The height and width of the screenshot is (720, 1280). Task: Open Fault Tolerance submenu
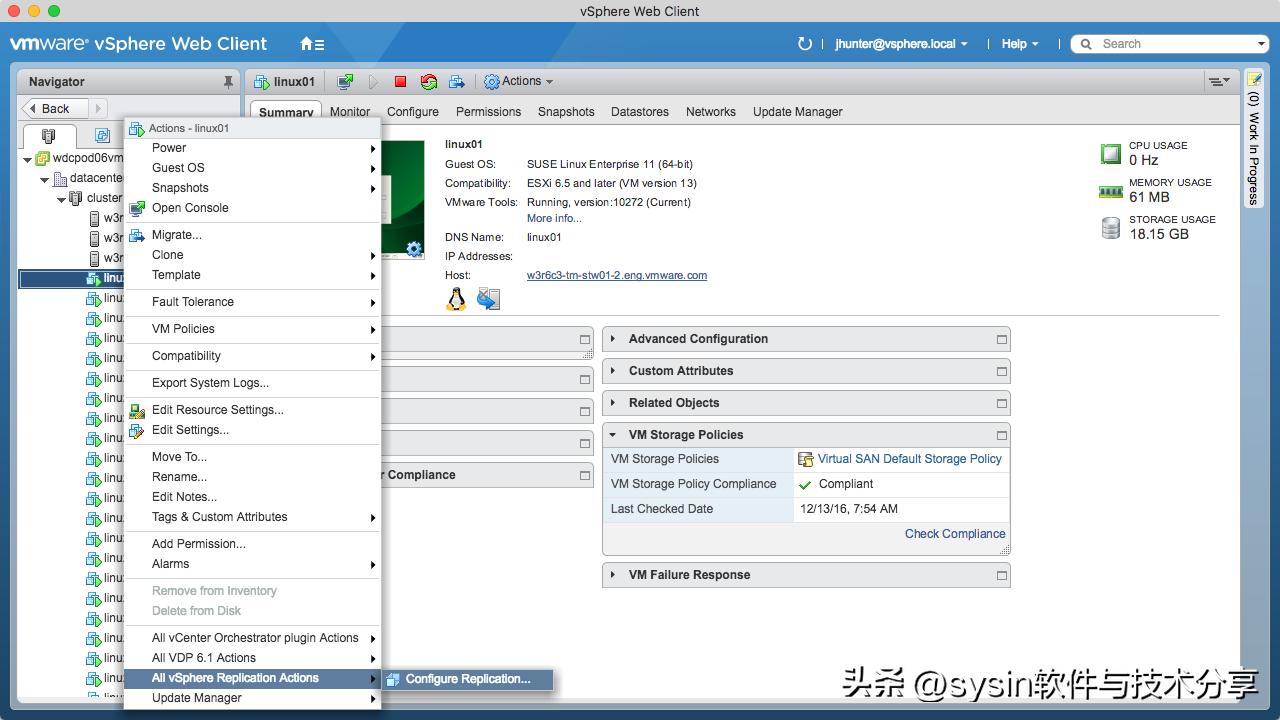[252, 302]
